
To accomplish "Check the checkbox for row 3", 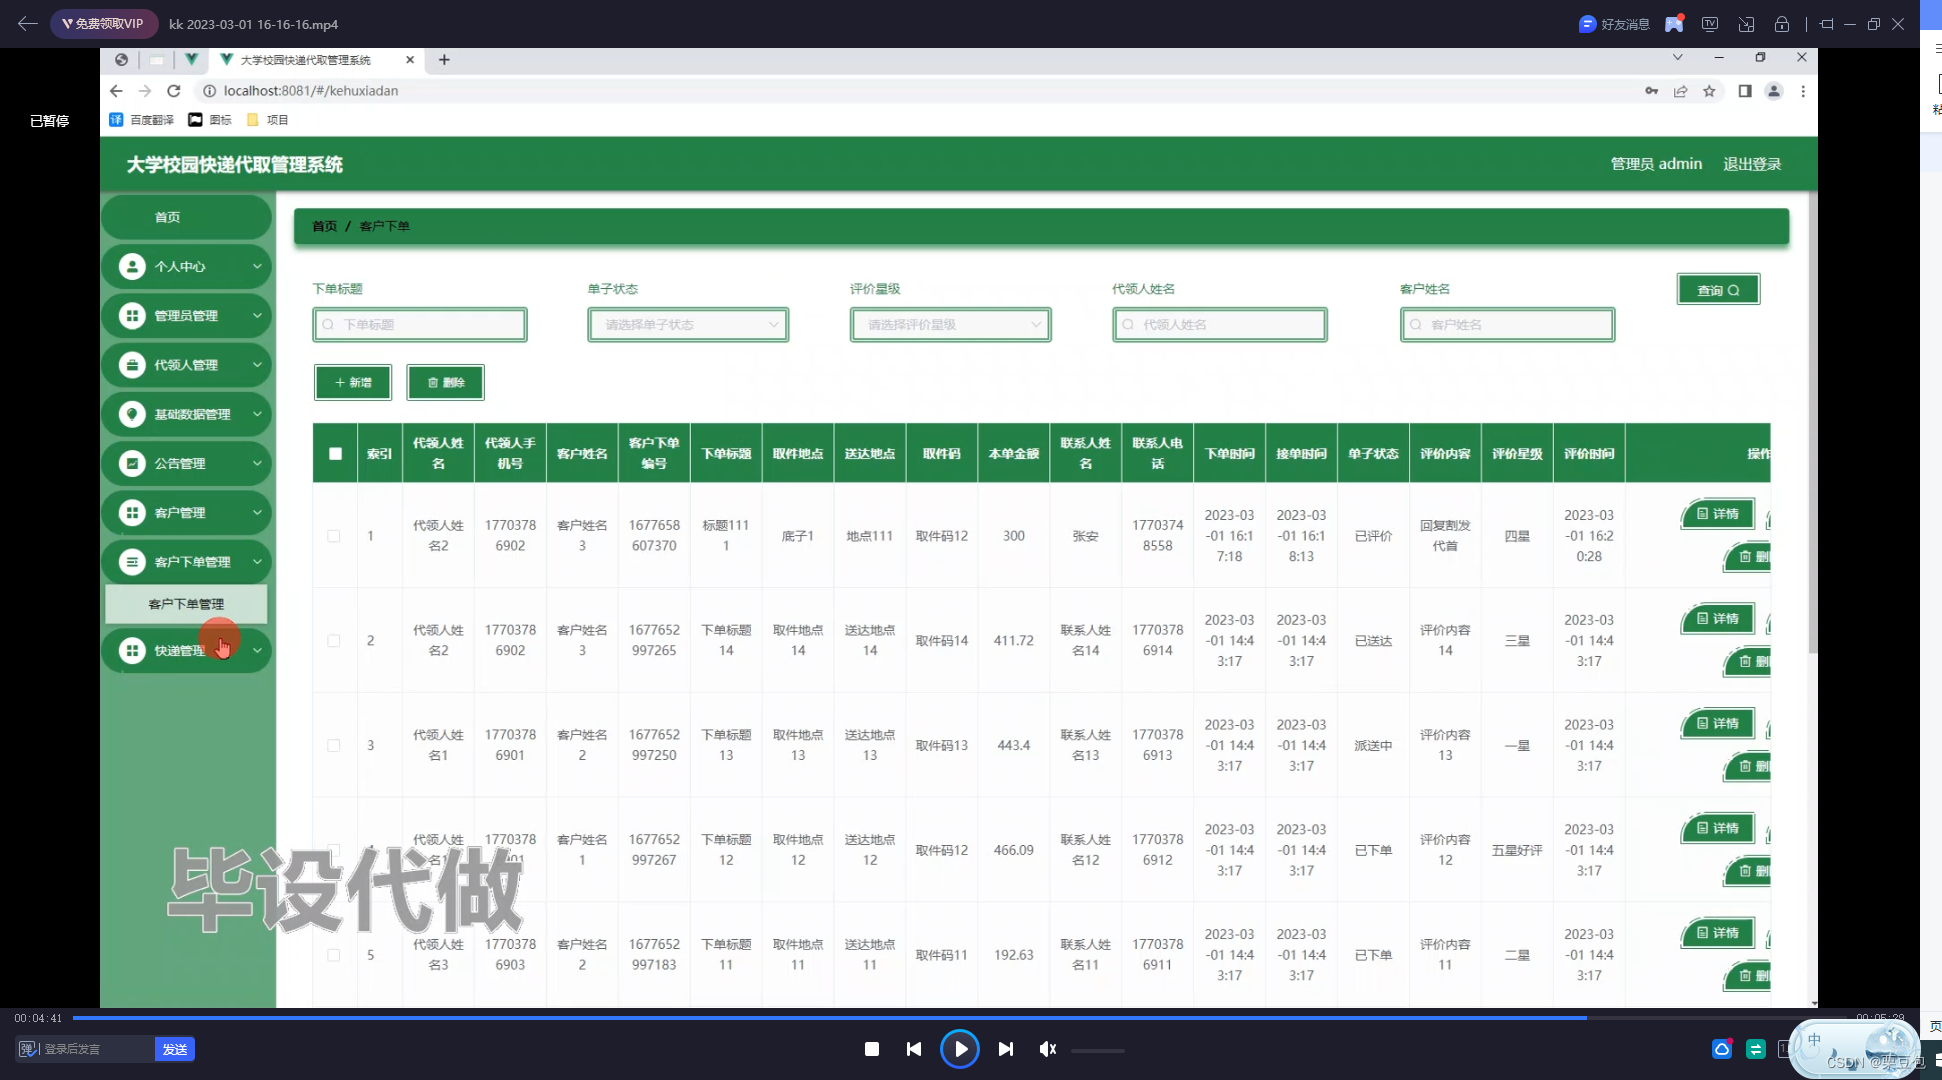I will [334, 745].
